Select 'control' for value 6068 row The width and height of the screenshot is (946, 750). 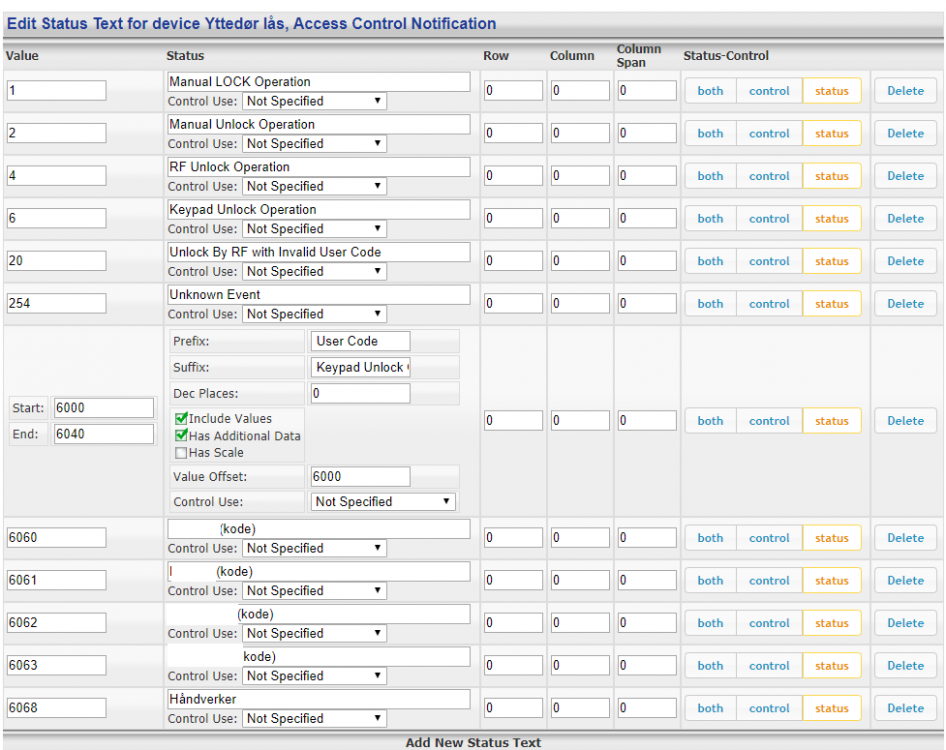(x=769, y=708)
